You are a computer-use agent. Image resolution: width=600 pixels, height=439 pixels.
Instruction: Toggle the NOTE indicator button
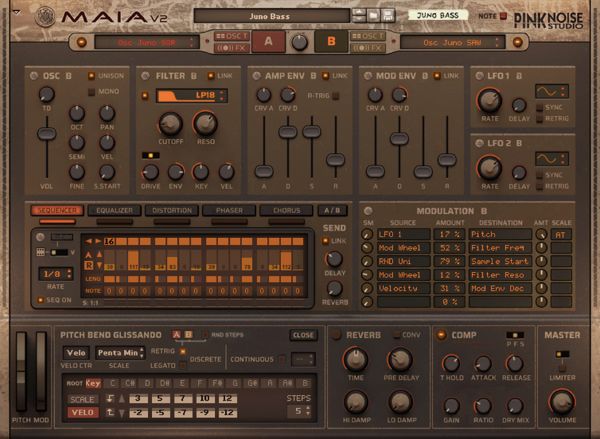pyautogui.click(x=504, y=16)
